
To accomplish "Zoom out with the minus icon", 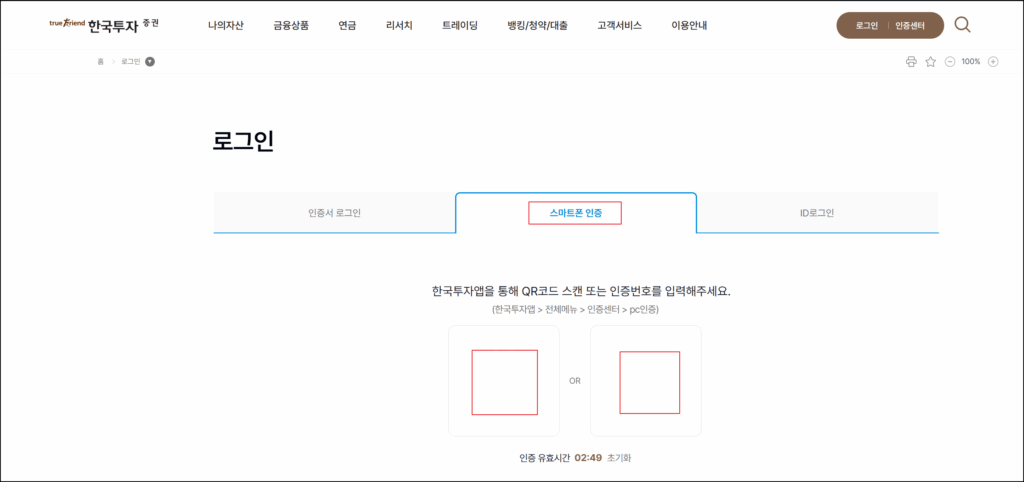I will [x=949, y=62].
